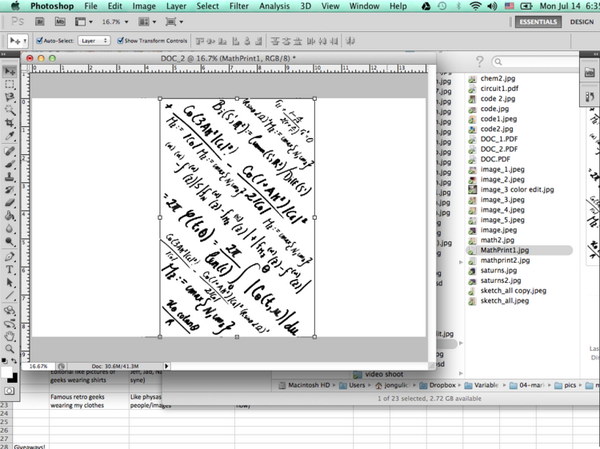Click Dropbox in the Finder path bar
The width and height of the screenshot is (600, 449).
[x=438, y=385]
